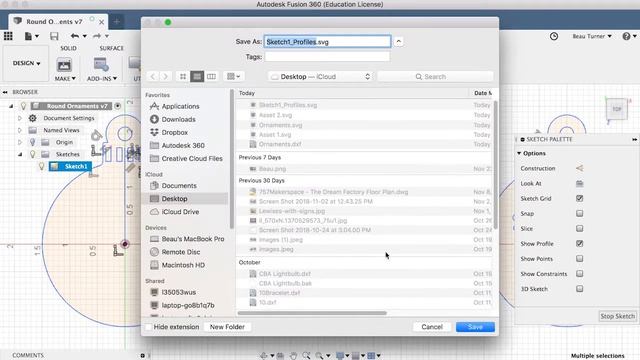Viewport: 640px width, 360px height.
Task: Collapse the Sketches tree node
Action: point(20,155)
